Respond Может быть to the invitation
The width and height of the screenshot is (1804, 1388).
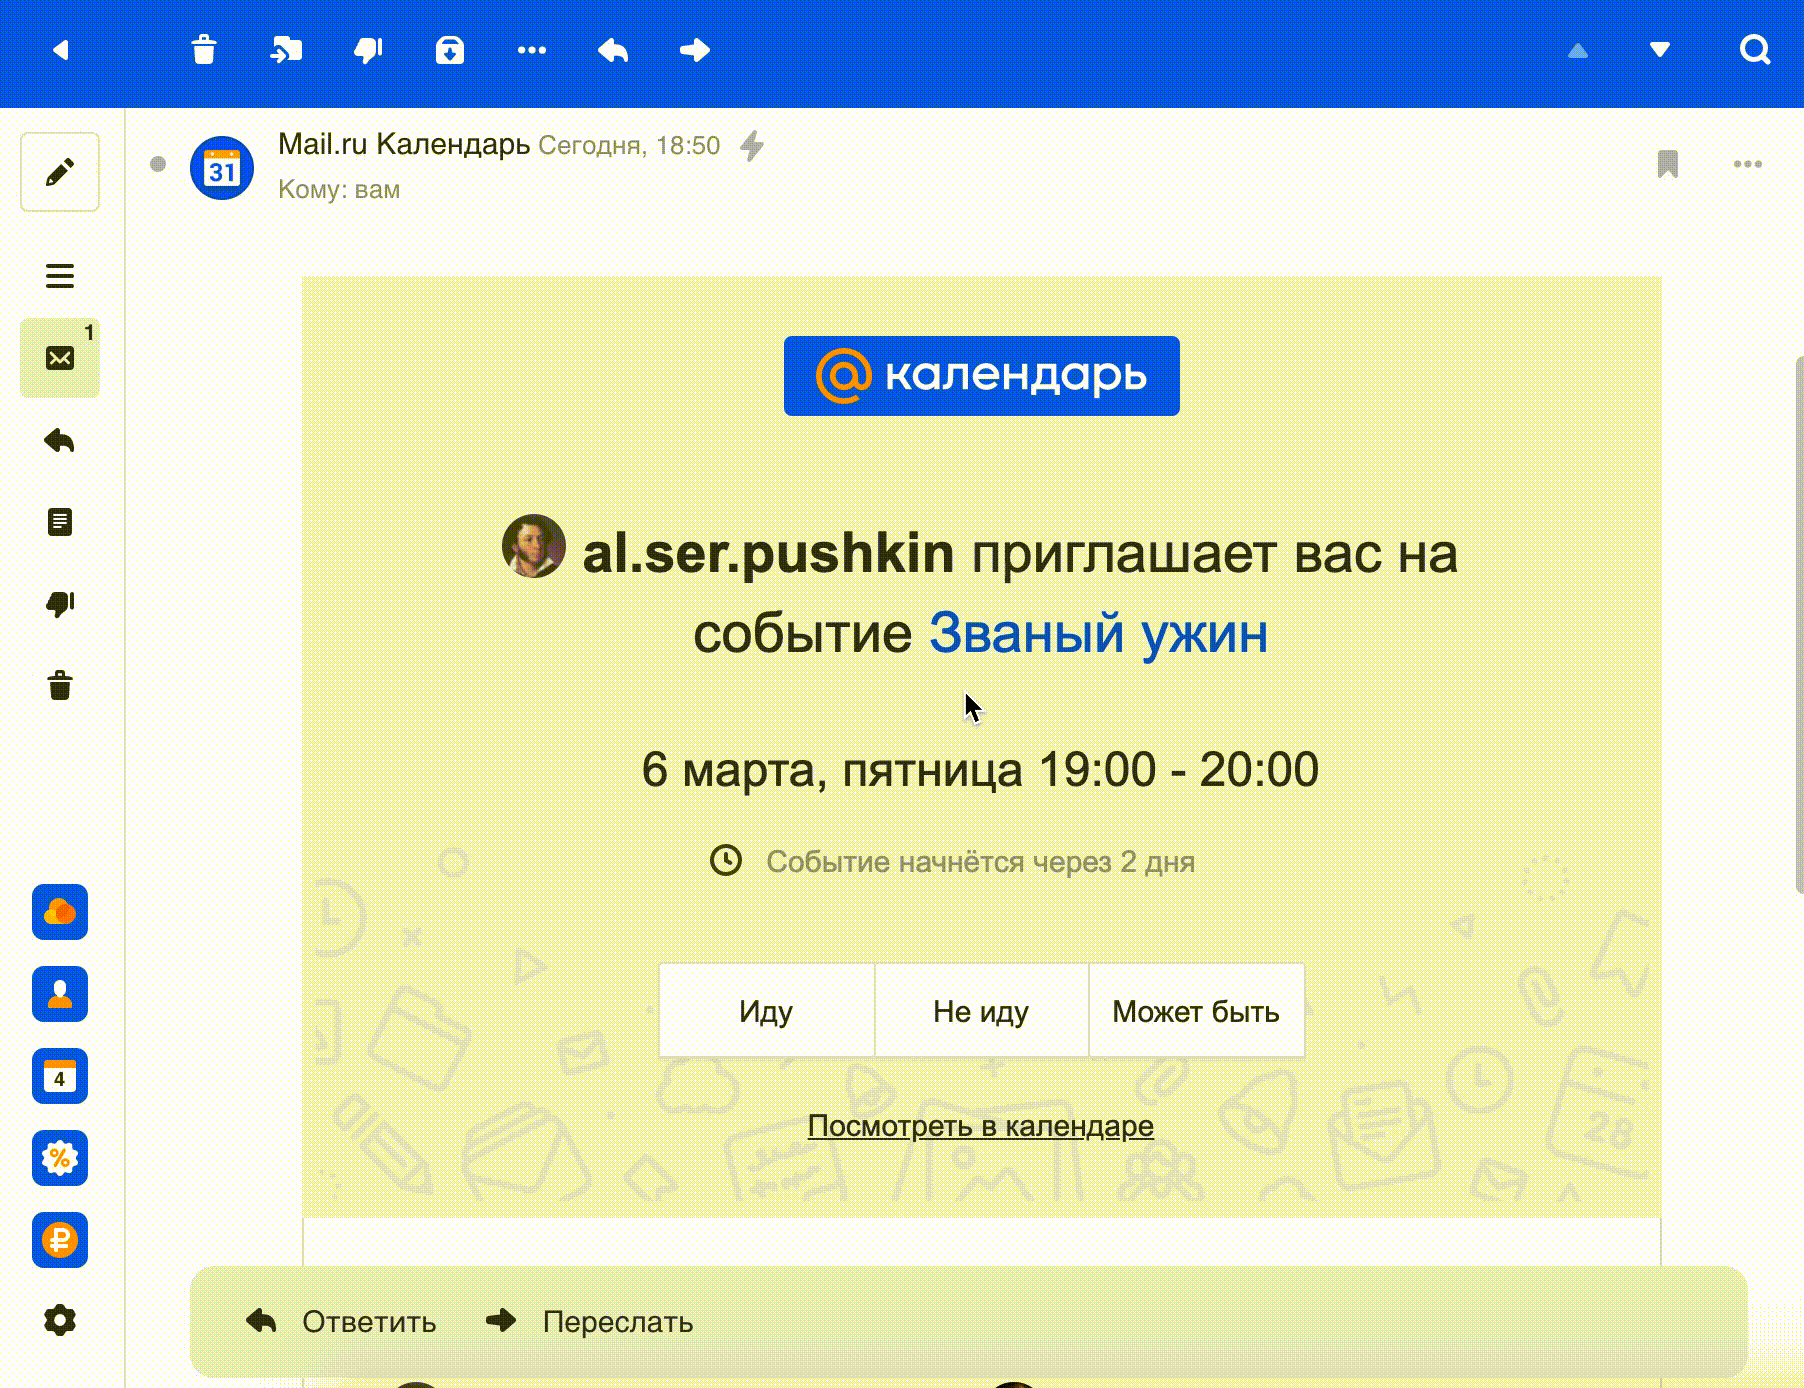pos(1196,1010)
